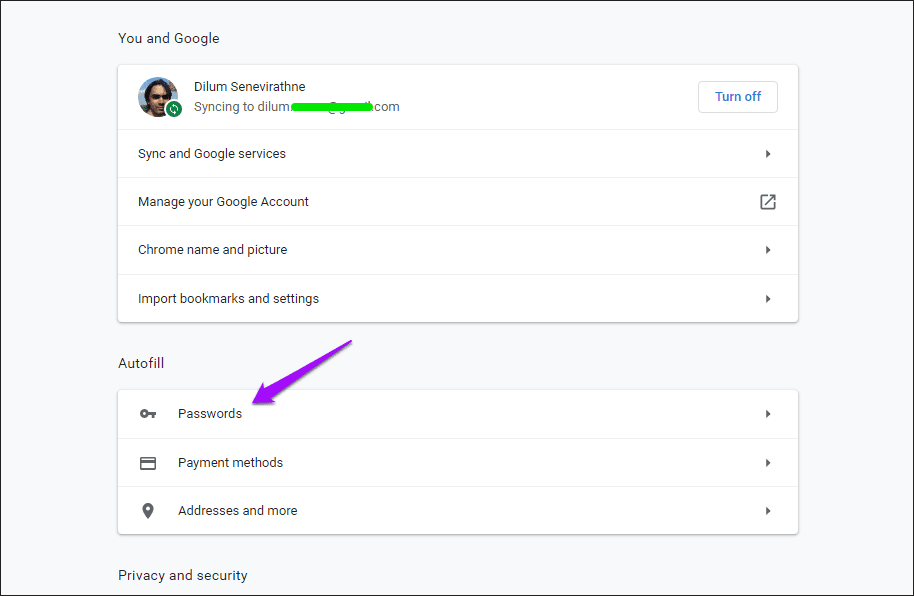This screenshot has width=914, height=596.
Task: Open Sync and Google services text
Action: pos(212,154)
